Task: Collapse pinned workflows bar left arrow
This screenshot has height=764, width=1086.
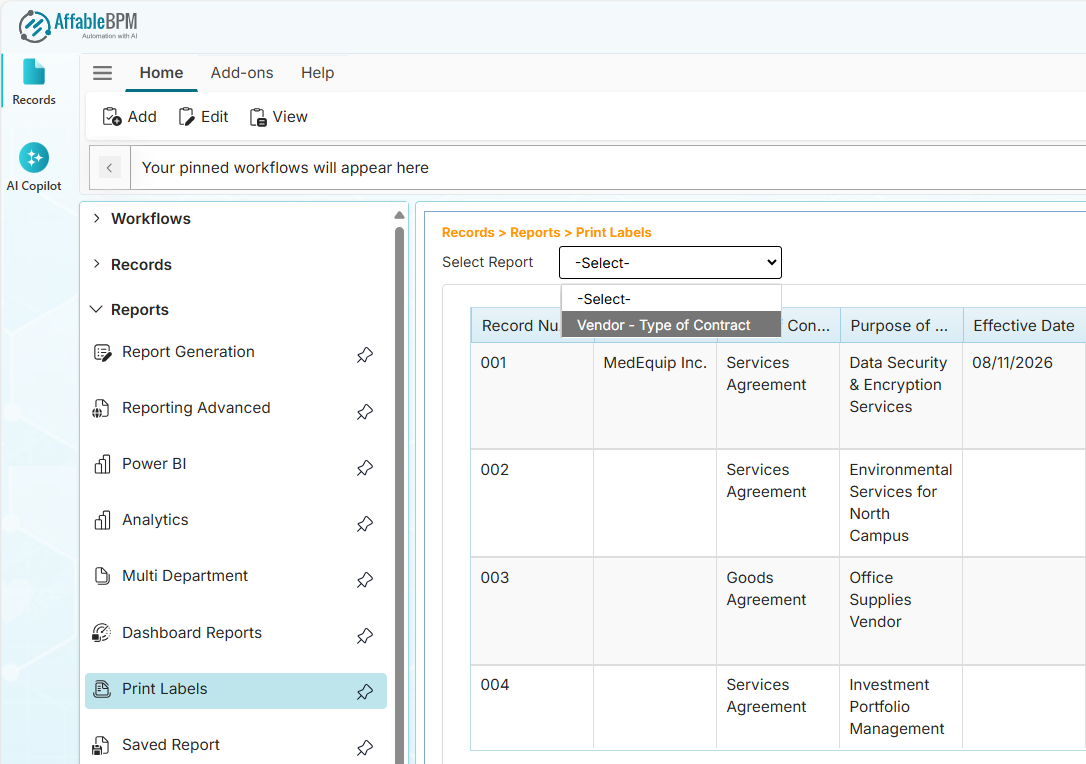Action: coord(110,168)
